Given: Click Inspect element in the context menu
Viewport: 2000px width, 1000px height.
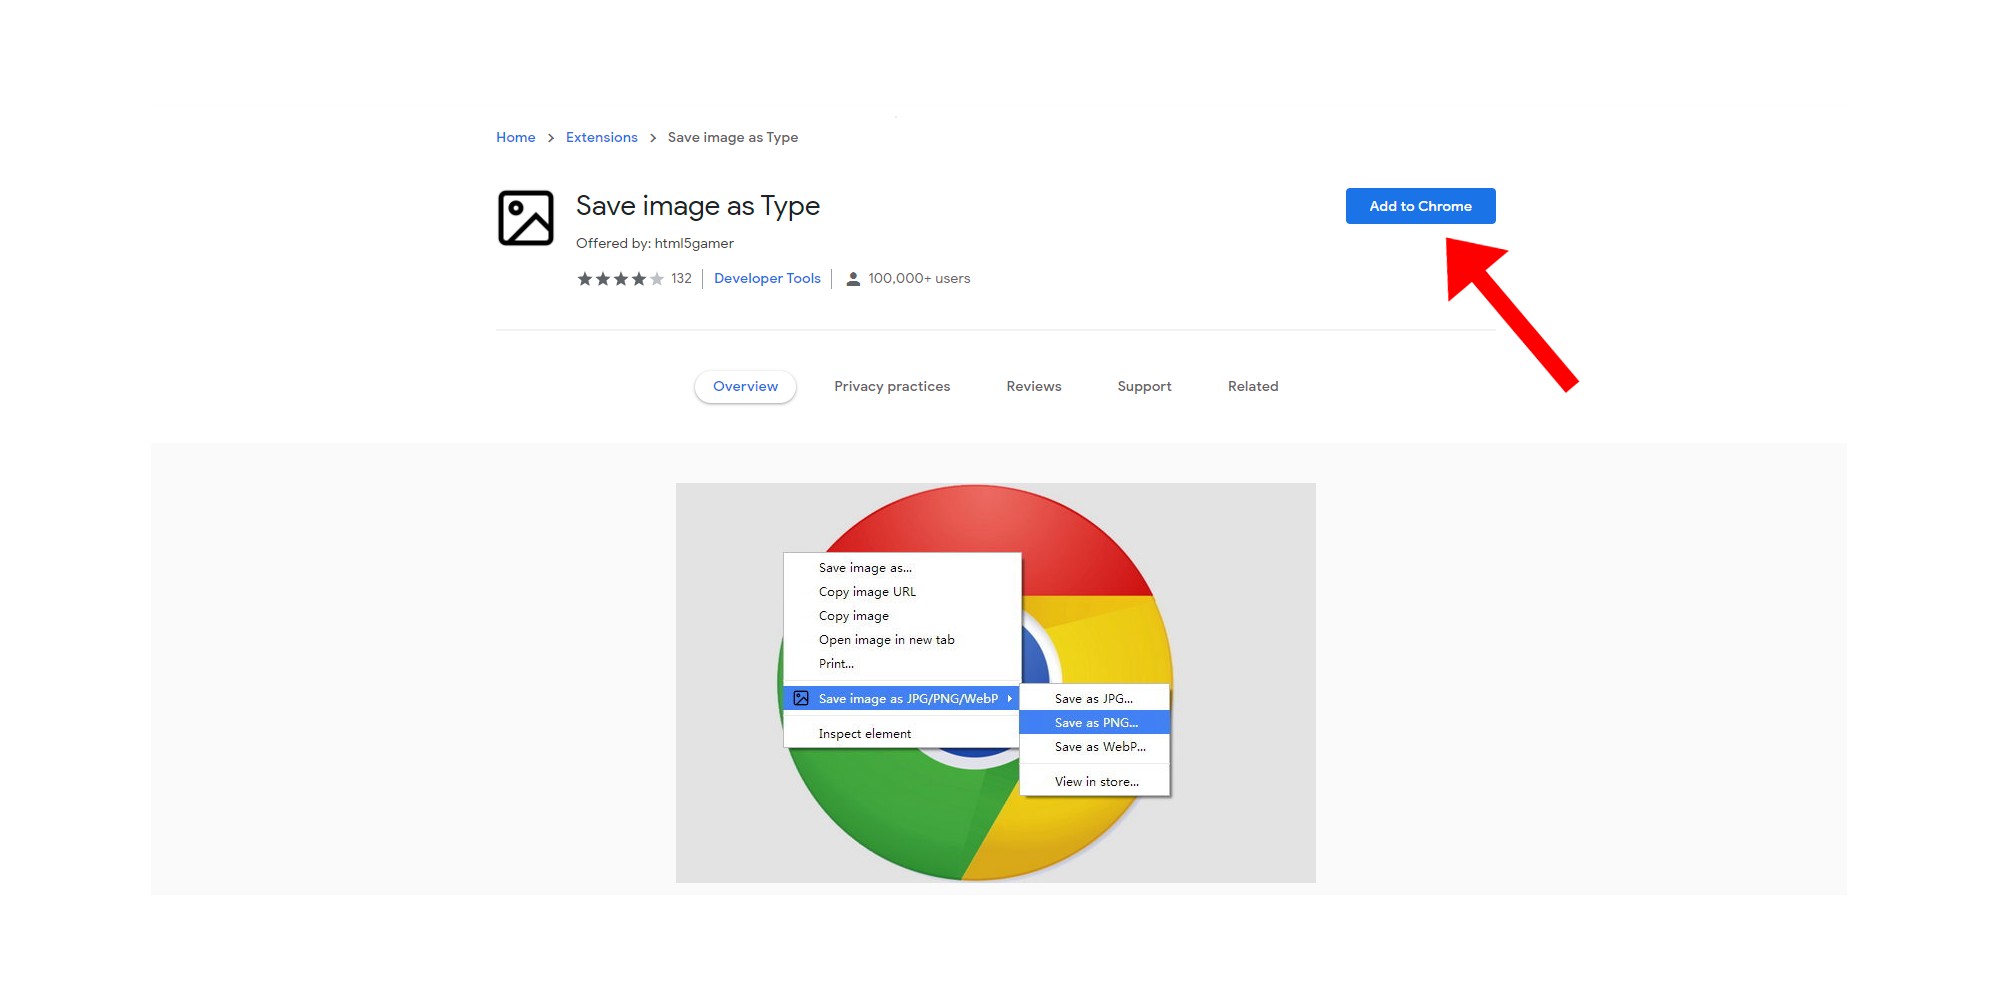Looking at the screenshot, I should 864,733.
